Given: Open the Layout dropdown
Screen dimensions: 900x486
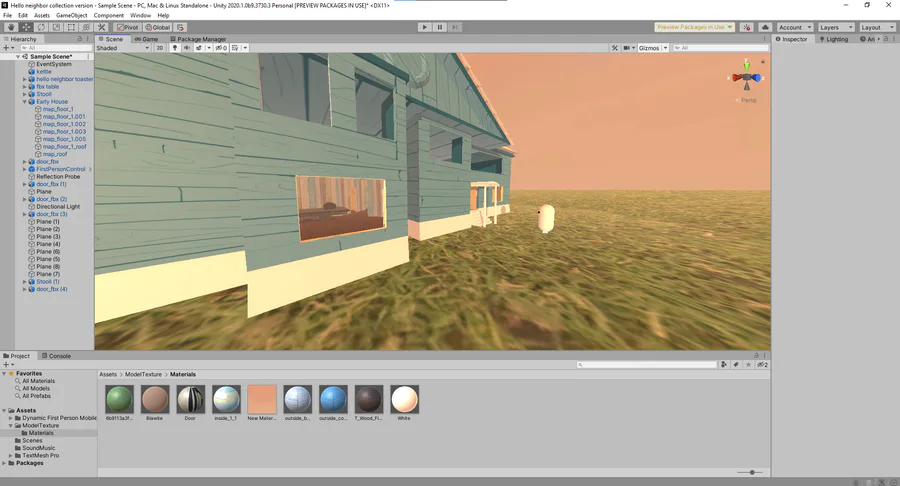Looking at the screenshot, I should point(877,27).
